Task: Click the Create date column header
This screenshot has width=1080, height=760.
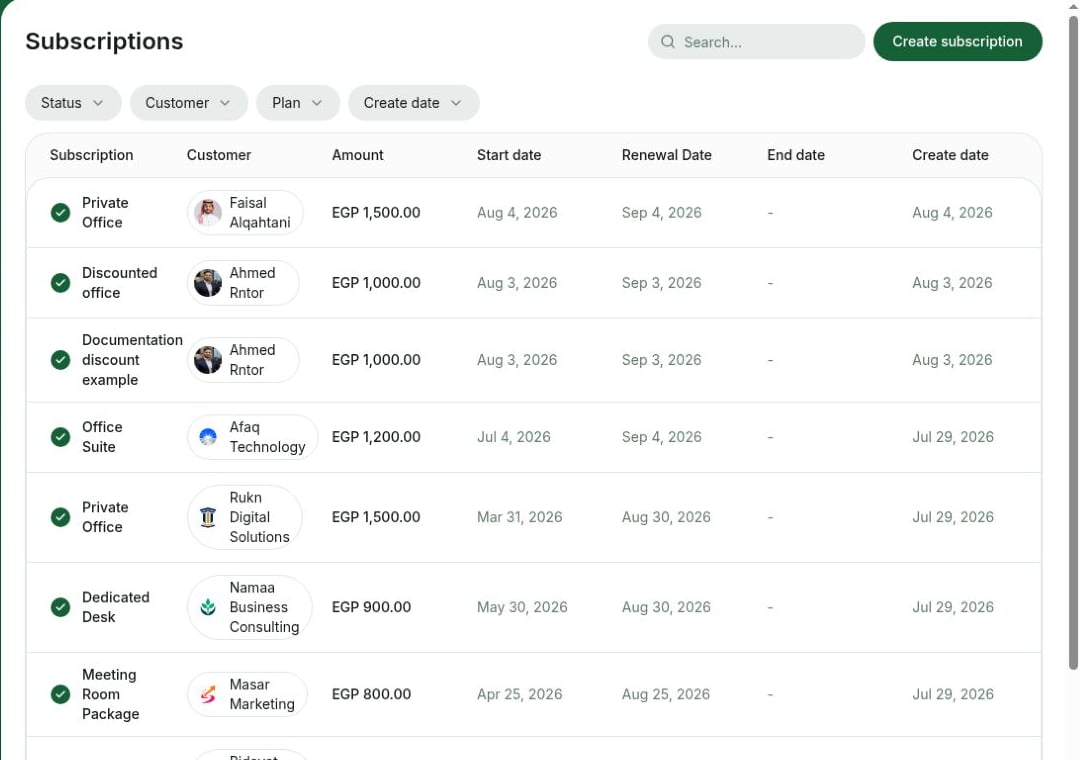Action: (x=951, y=155)
